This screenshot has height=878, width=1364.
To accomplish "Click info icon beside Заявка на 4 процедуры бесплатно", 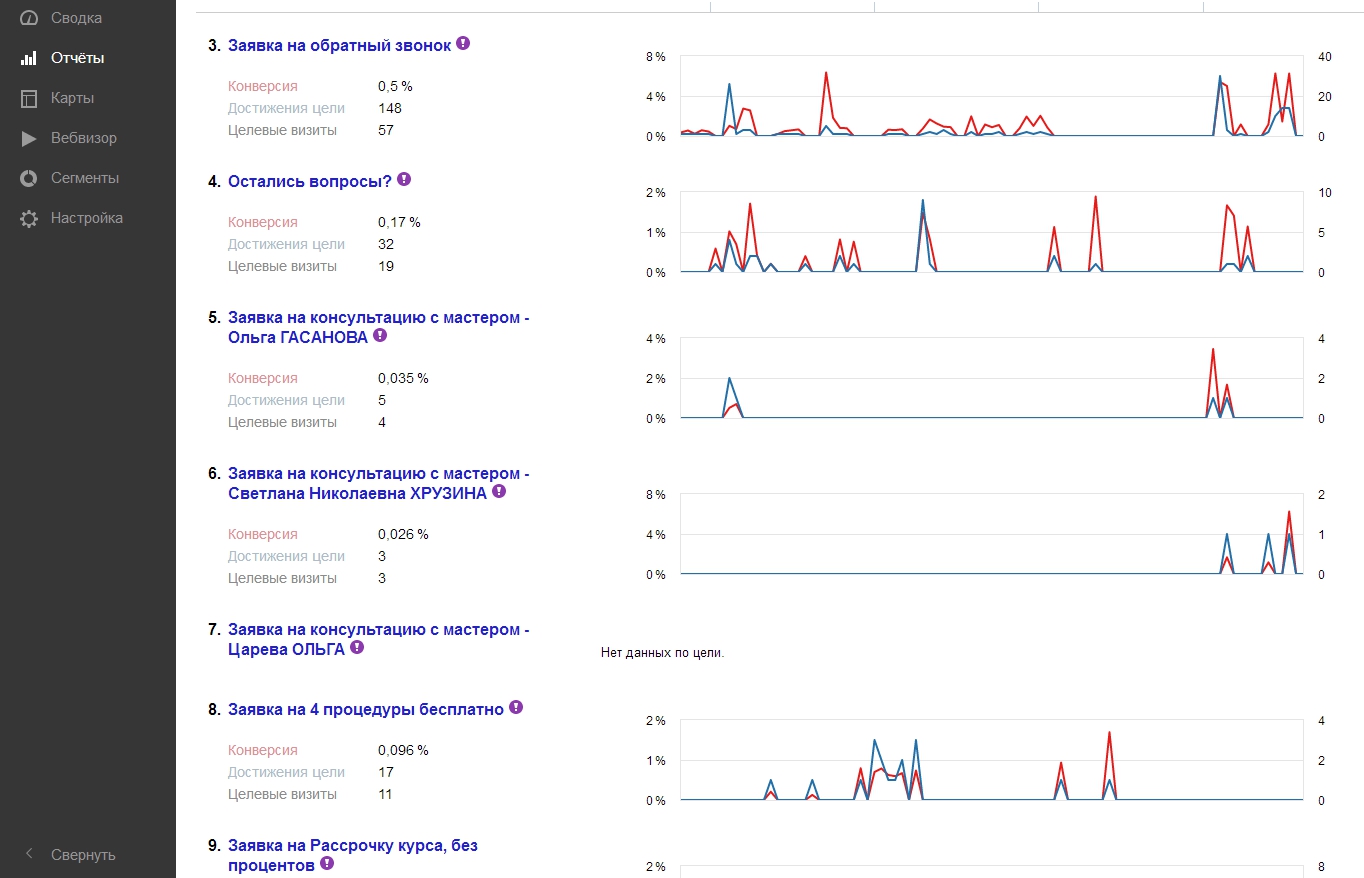I will point(516,708).
